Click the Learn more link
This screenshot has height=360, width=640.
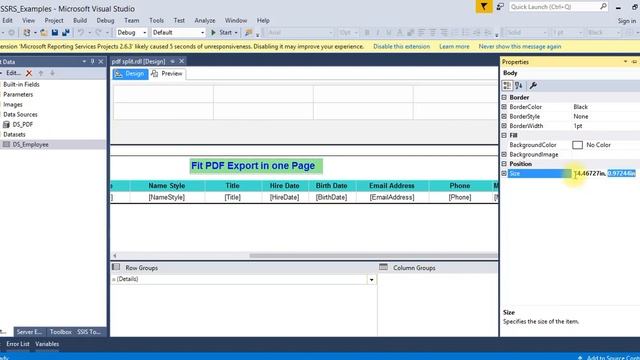(x=454, y=47)
